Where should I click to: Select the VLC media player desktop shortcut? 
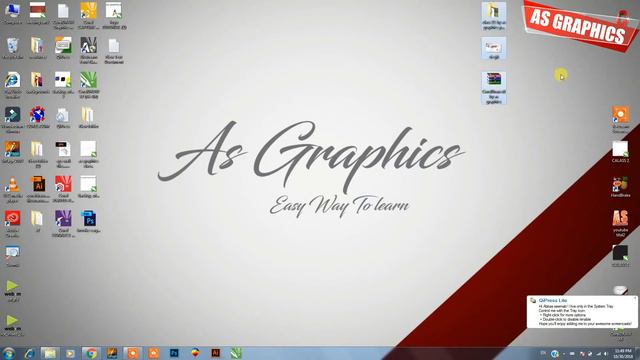click(x=12, y=189)
